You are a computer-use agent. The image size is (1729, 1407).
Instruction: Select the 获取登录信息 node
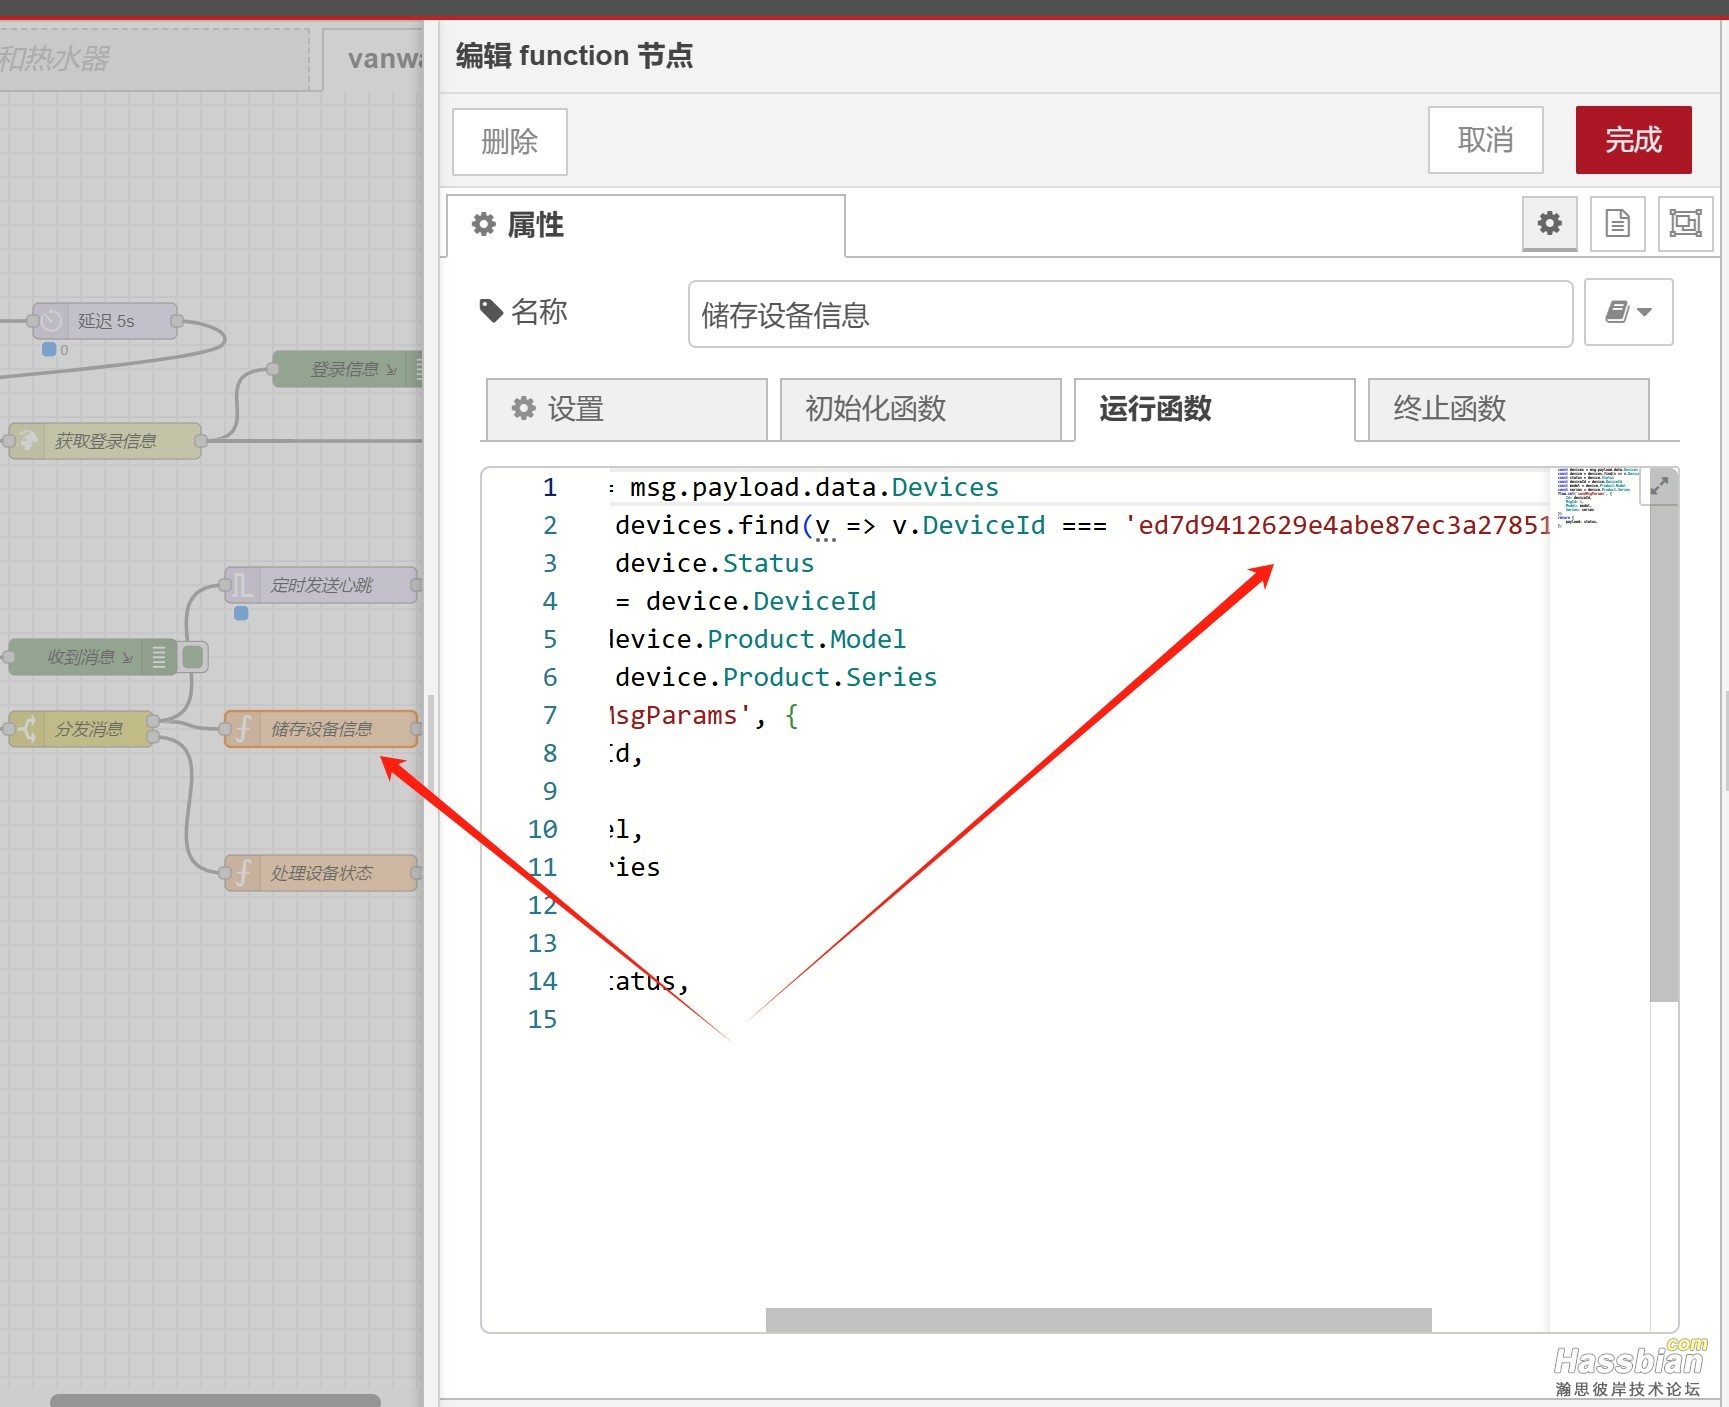105,441
